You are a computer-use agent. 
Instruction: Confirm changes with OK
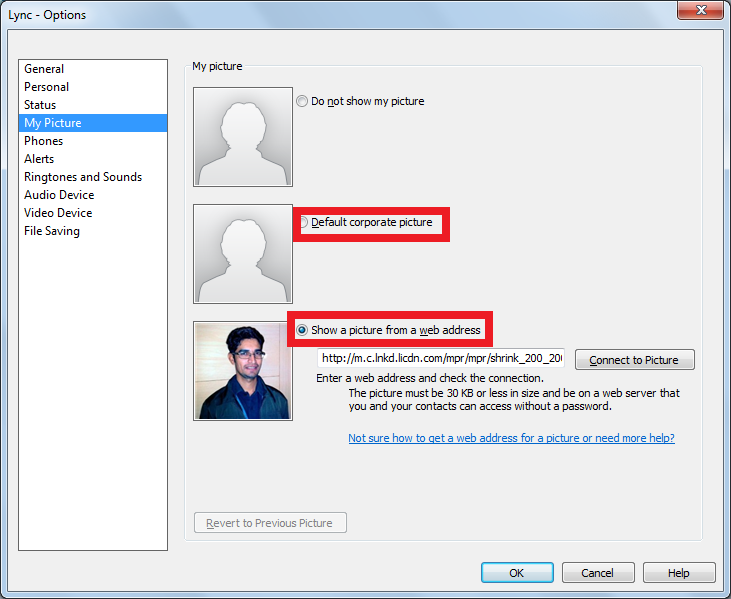pyautogui.click(x=517, y=572)
